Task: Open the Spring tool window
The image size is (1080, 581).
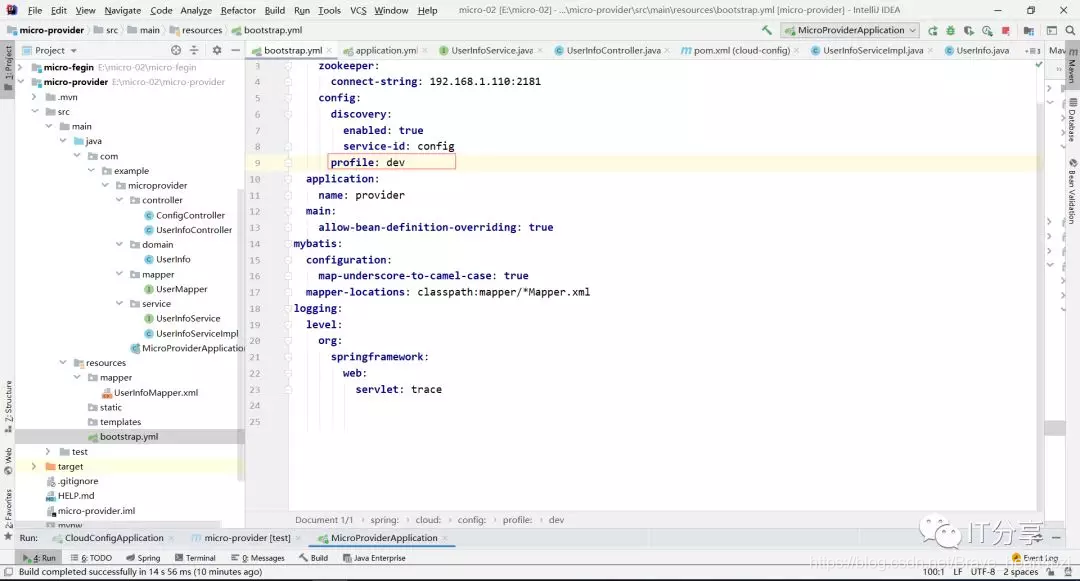Action: point(143,558)
